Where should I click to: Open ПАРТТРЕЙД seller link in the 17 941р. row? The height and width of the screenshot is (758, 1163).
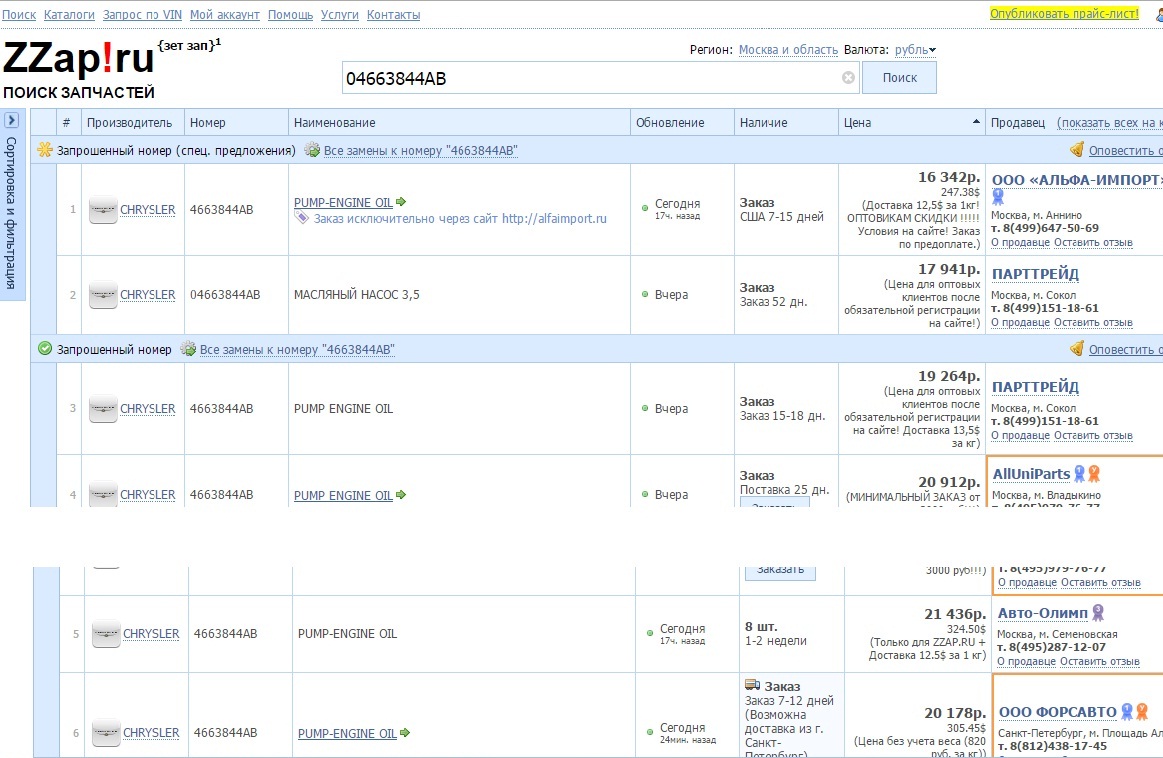tap(1035, 274)
